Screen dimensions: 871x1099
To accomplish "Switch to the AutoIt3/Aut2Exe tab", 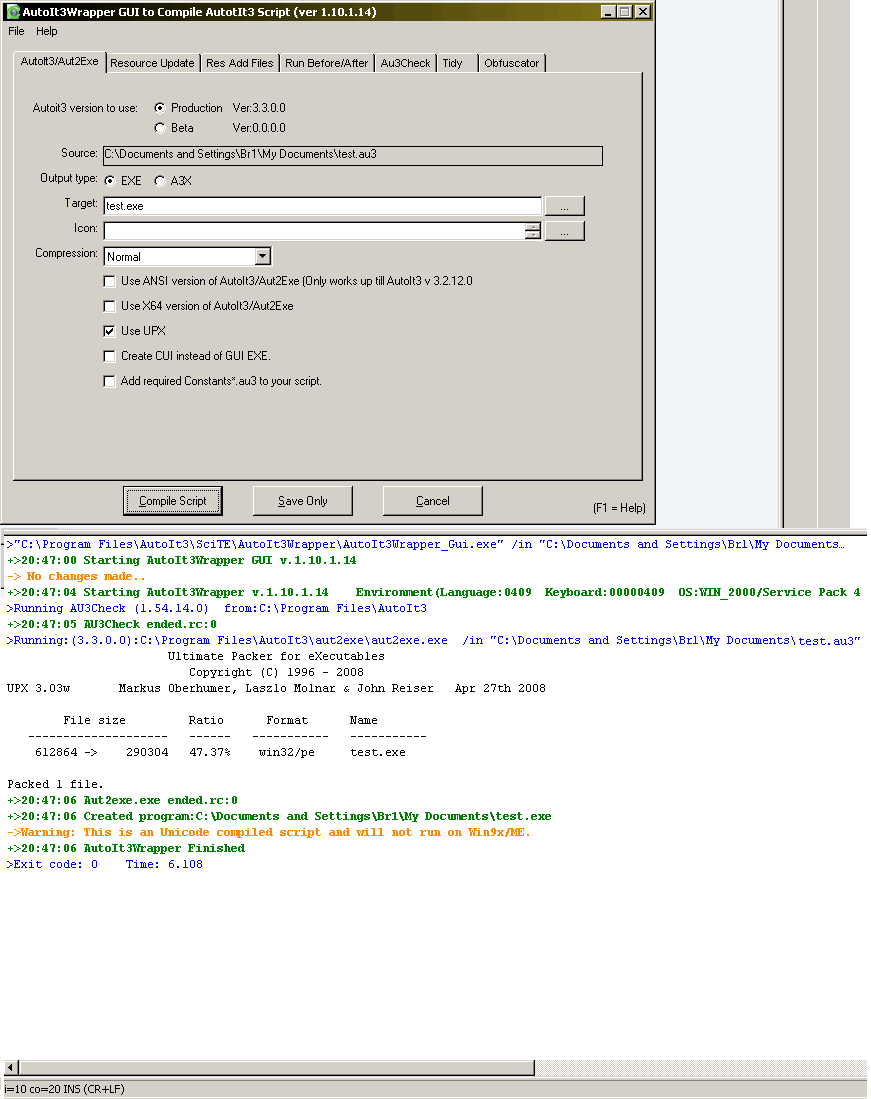I will pos(60,62).
